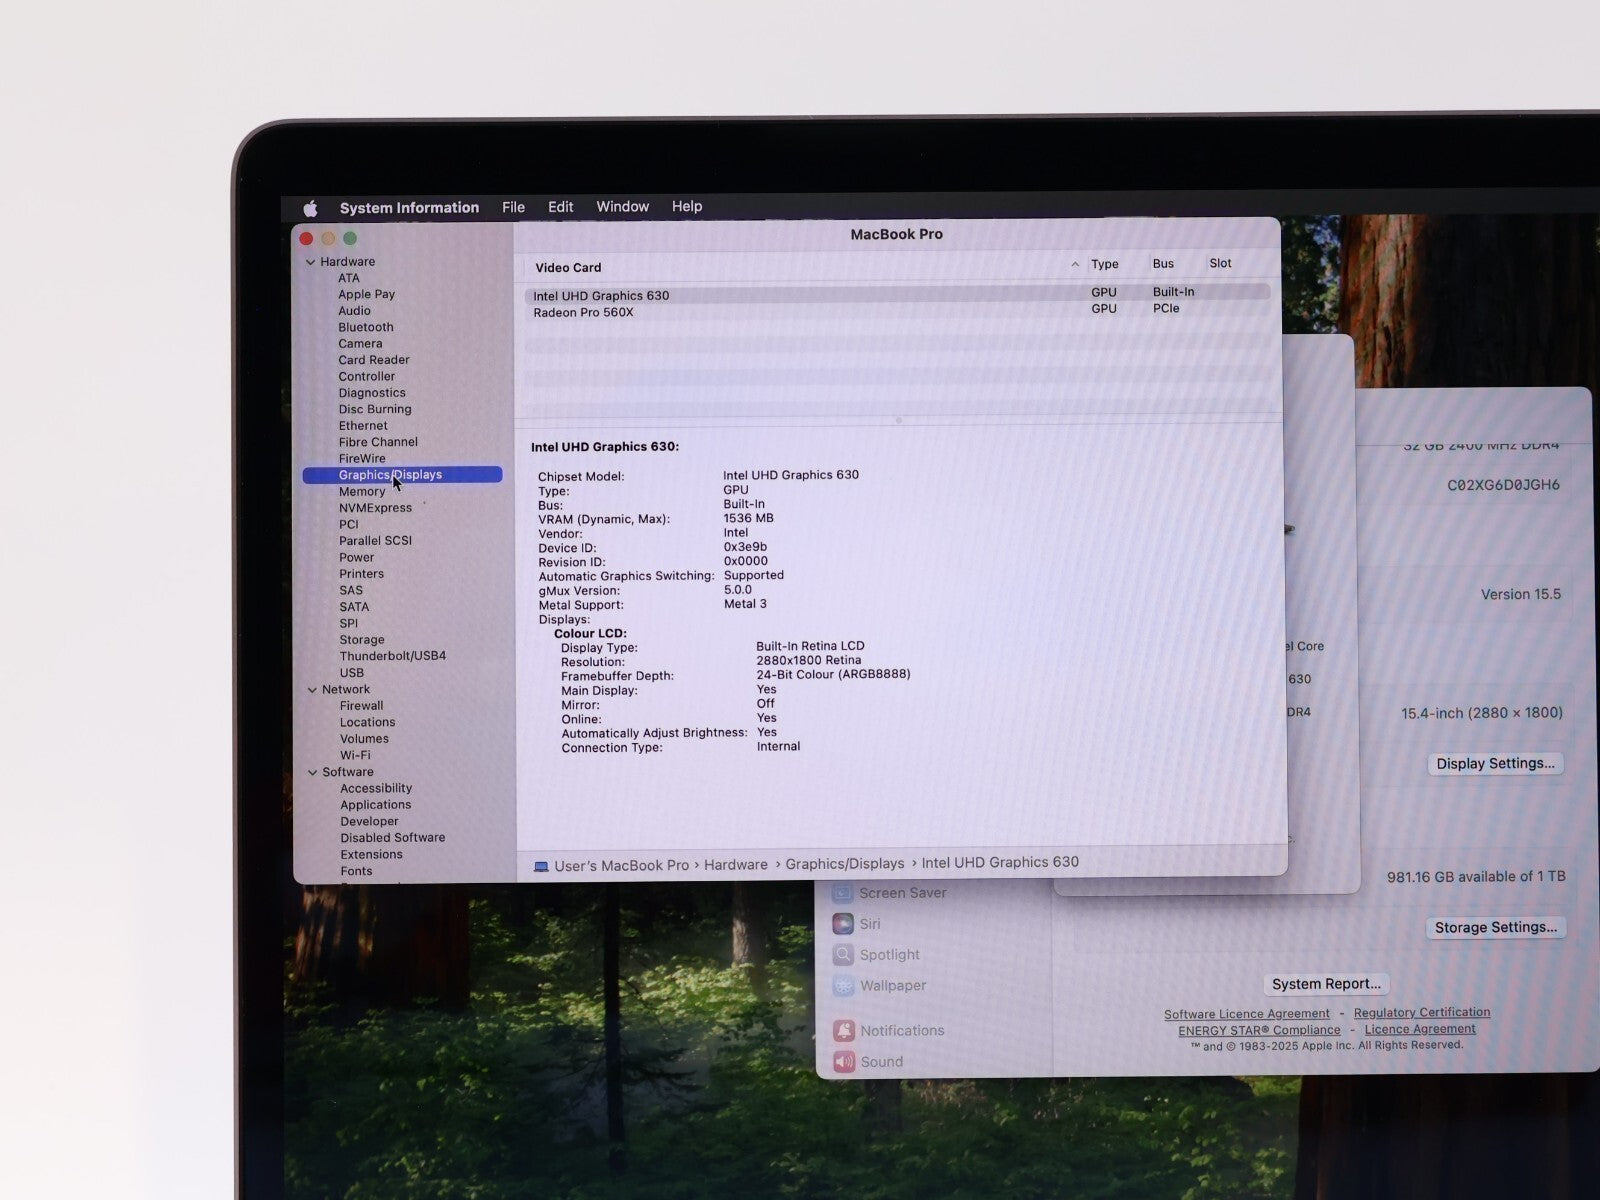This screenshot has width=1600, height=1200.
Task: Open Notifications icon in Settings sidebar
Action: (844, 1031)
